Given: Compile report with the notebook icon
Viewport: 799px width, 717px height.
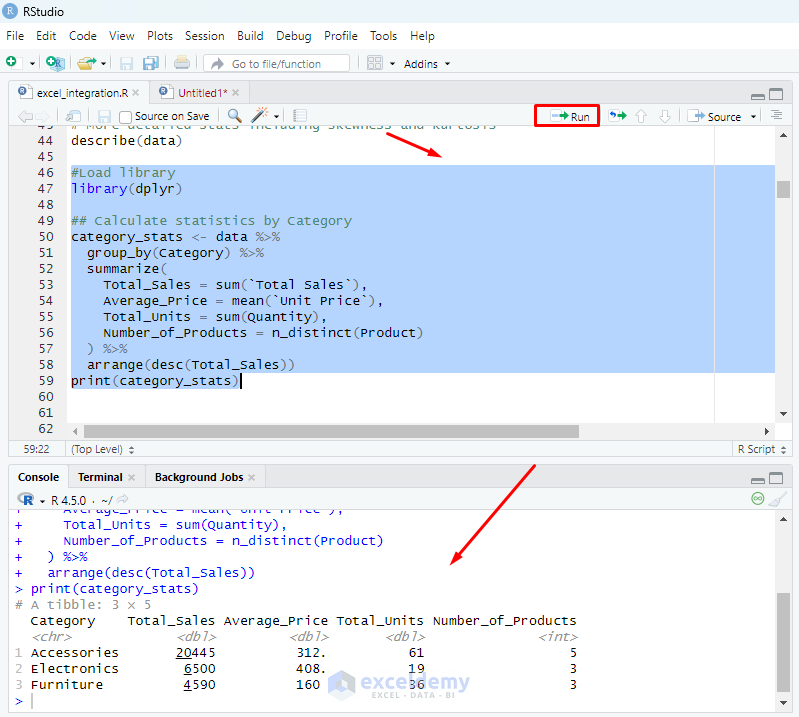Looking at the screenshot, I should pyautogui.click(x=300, y=116).
